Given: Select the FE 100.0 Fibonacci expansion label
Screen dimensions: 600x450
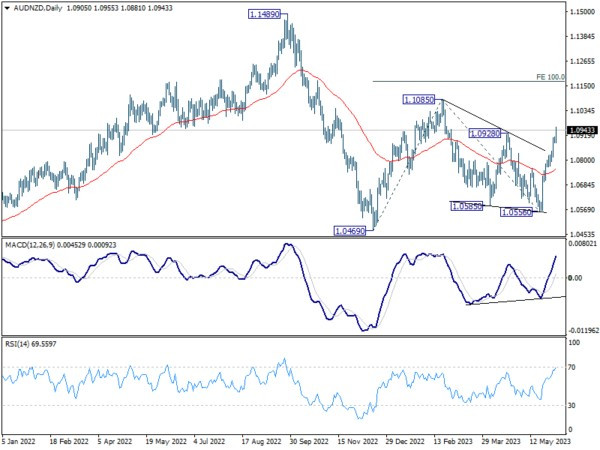Looking at the screenshot, I should pos(550,77).
